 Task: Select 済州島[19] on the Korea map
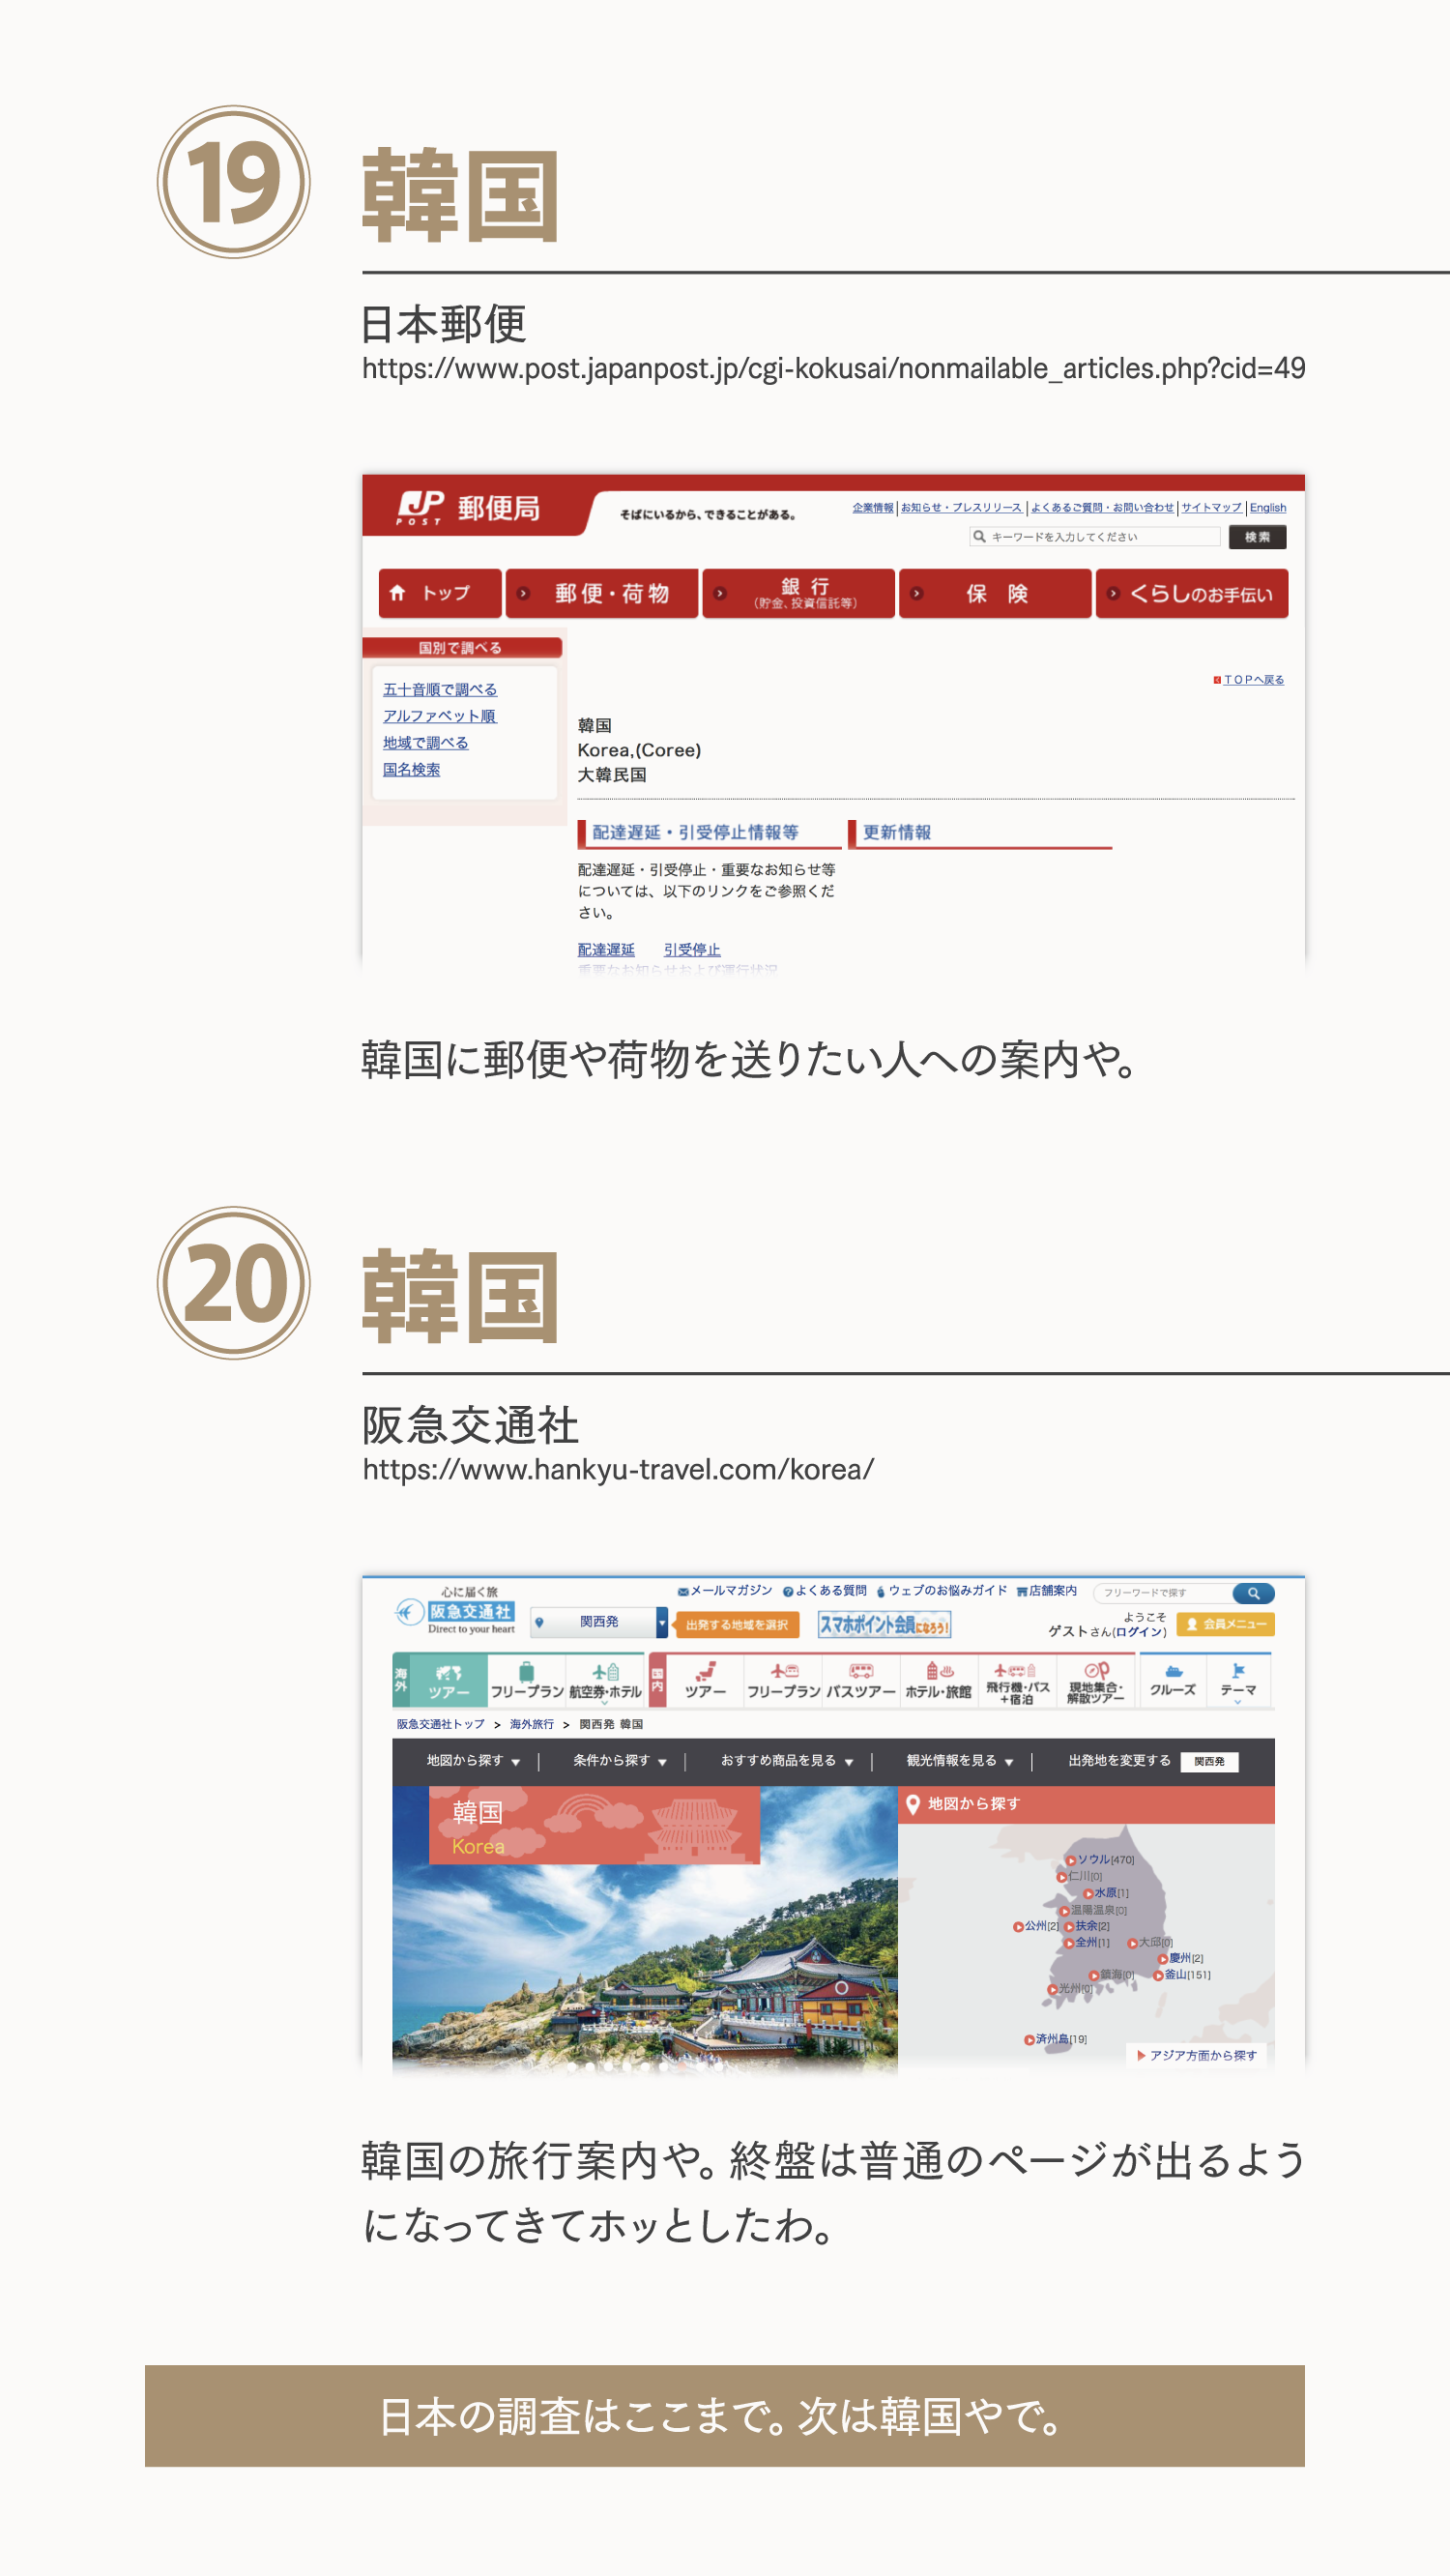point(1055,2039)
